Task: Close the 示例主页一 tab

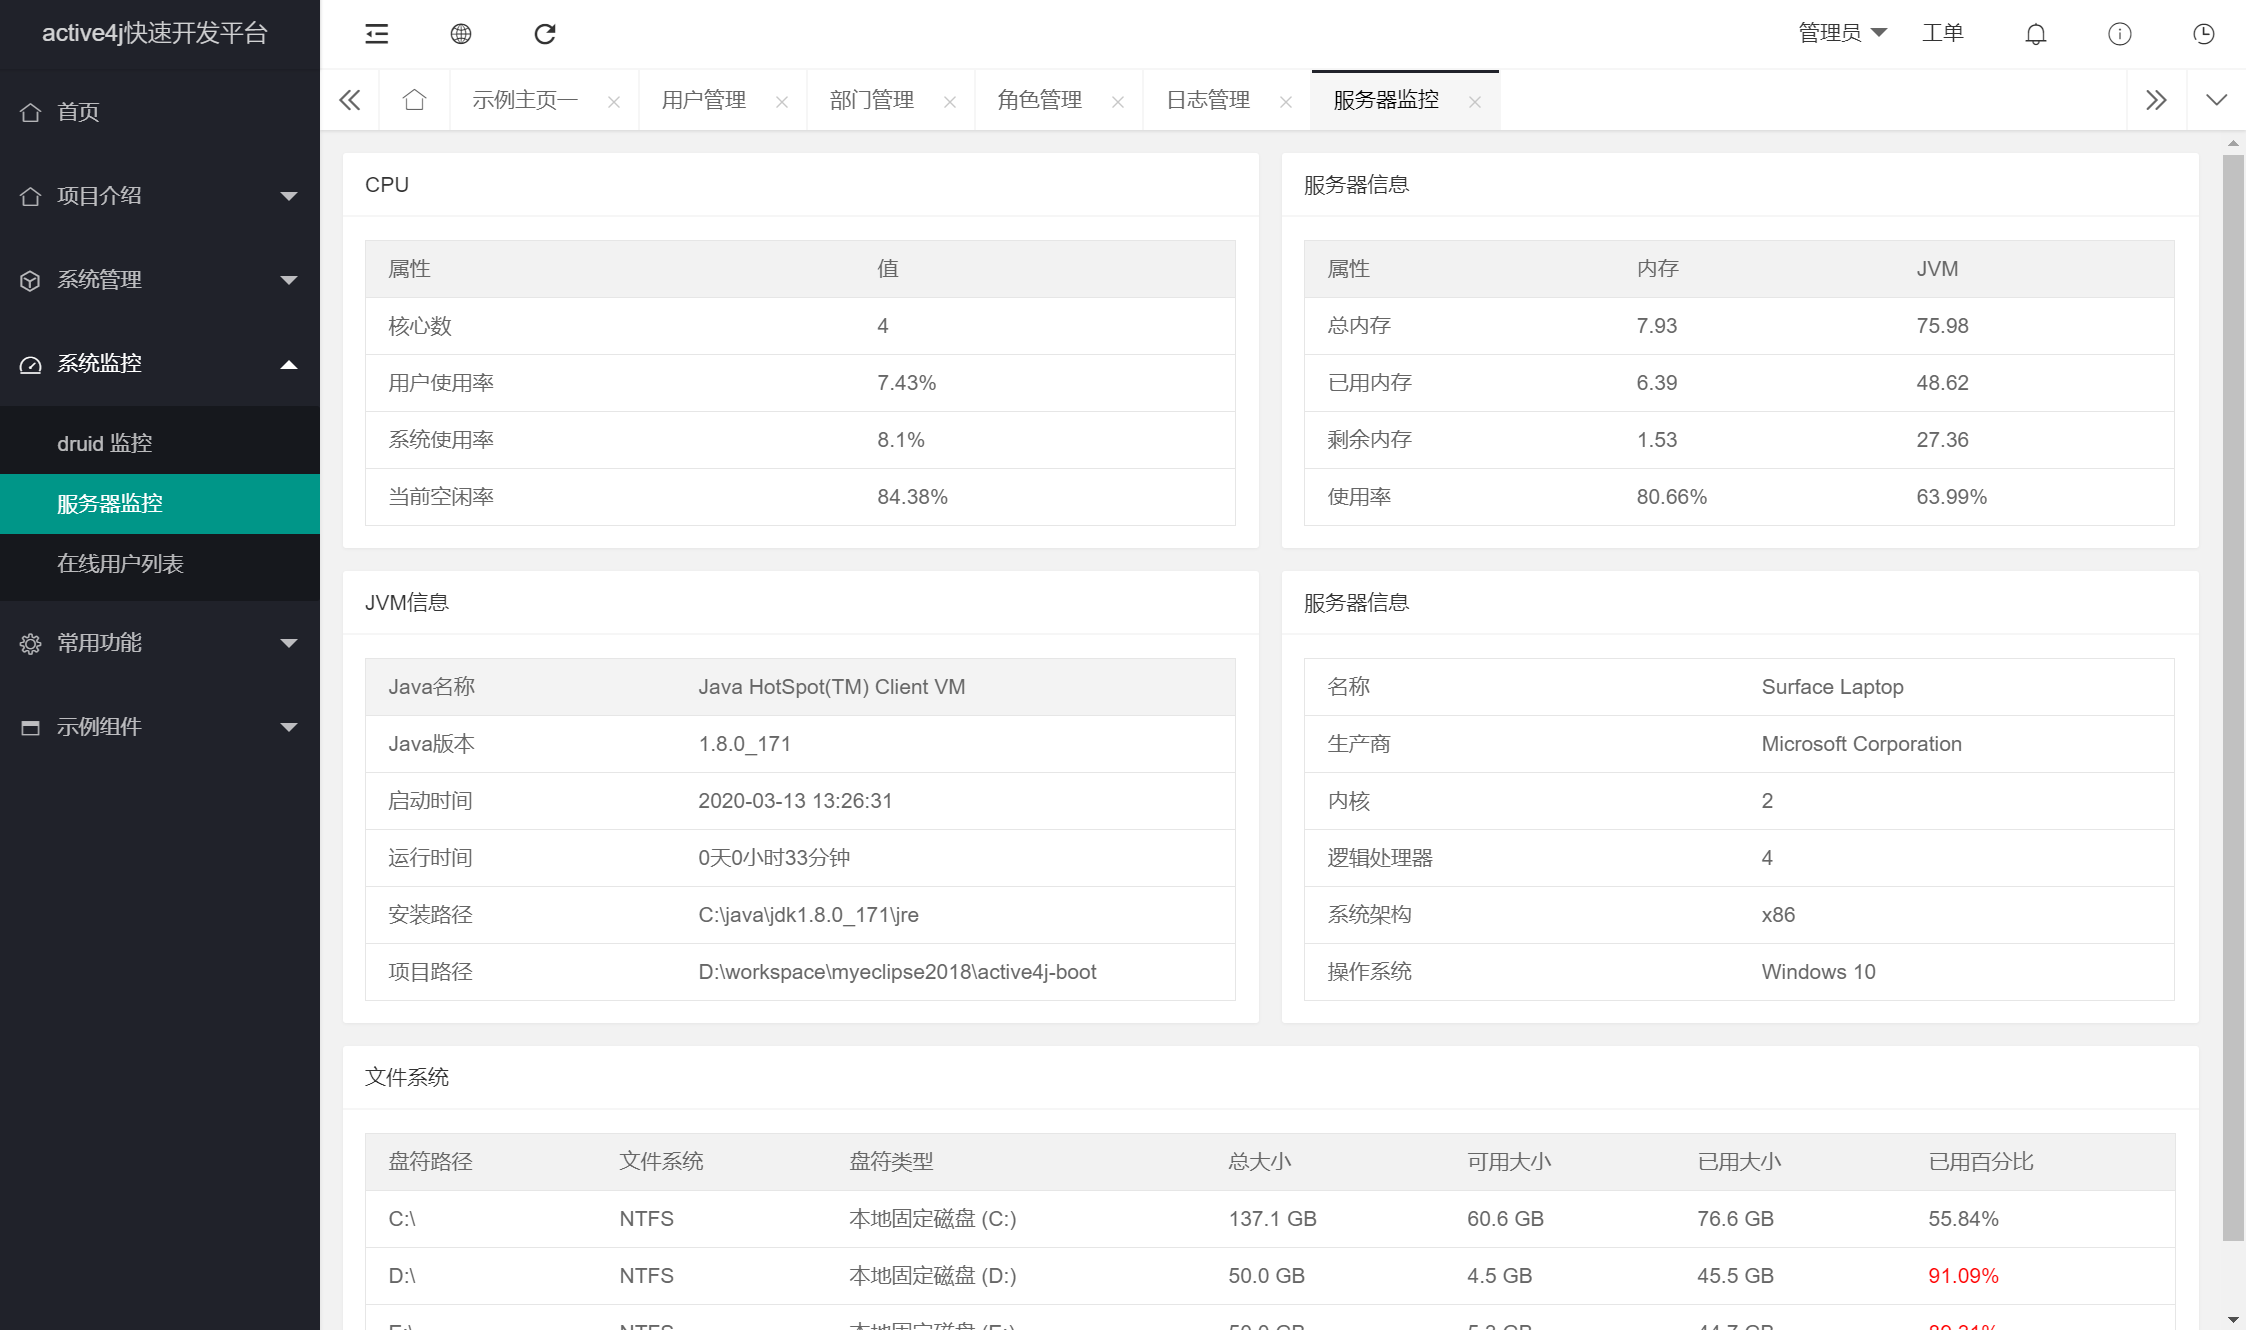Action: (x=614, y=101)
